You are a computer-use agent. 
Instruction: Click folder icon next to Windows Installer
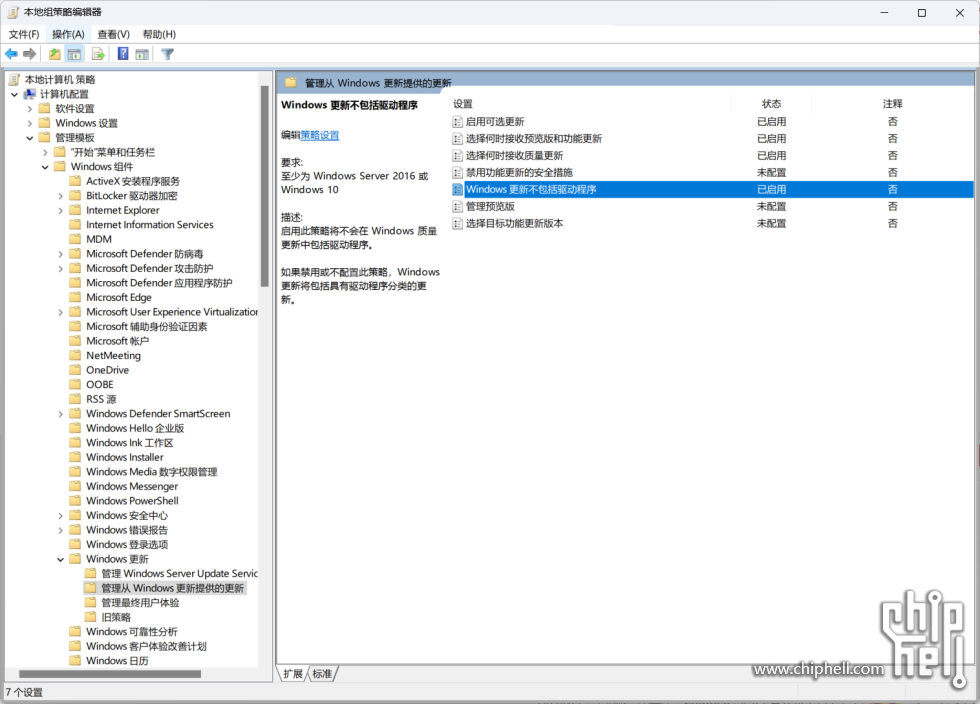coord(75,457)
